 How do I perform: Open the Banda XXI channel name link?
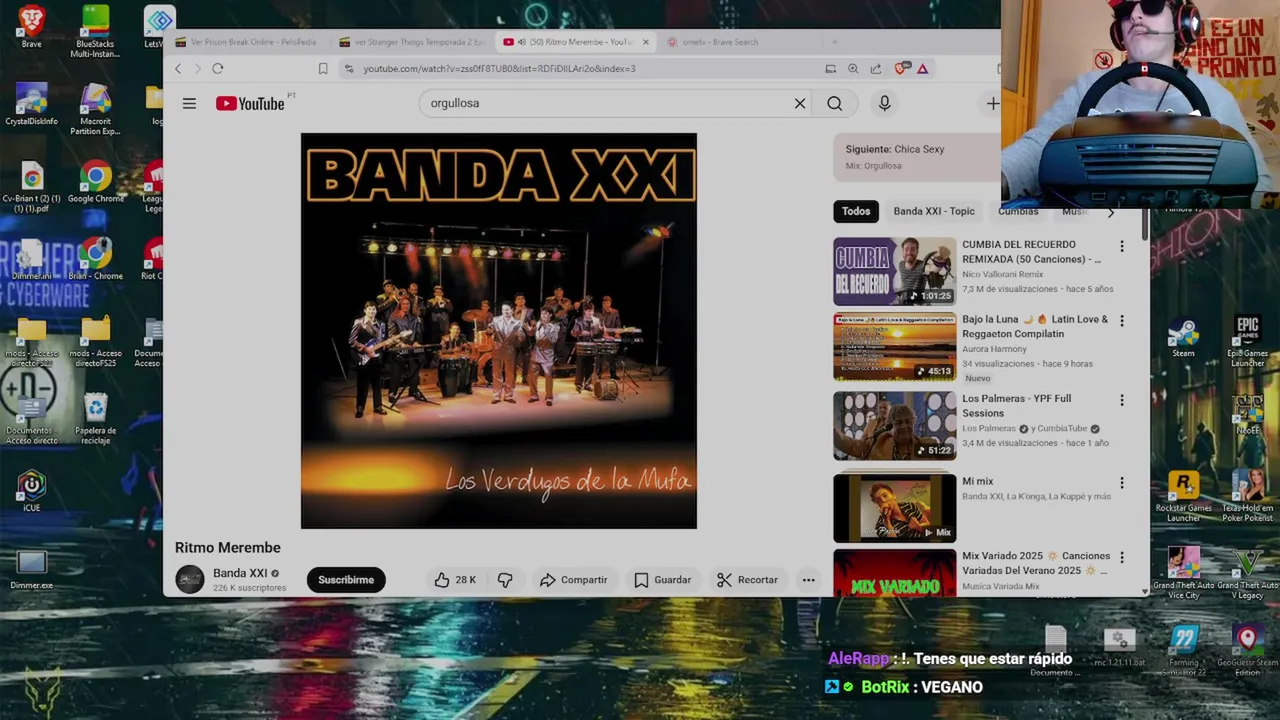[x=240, y=573]
